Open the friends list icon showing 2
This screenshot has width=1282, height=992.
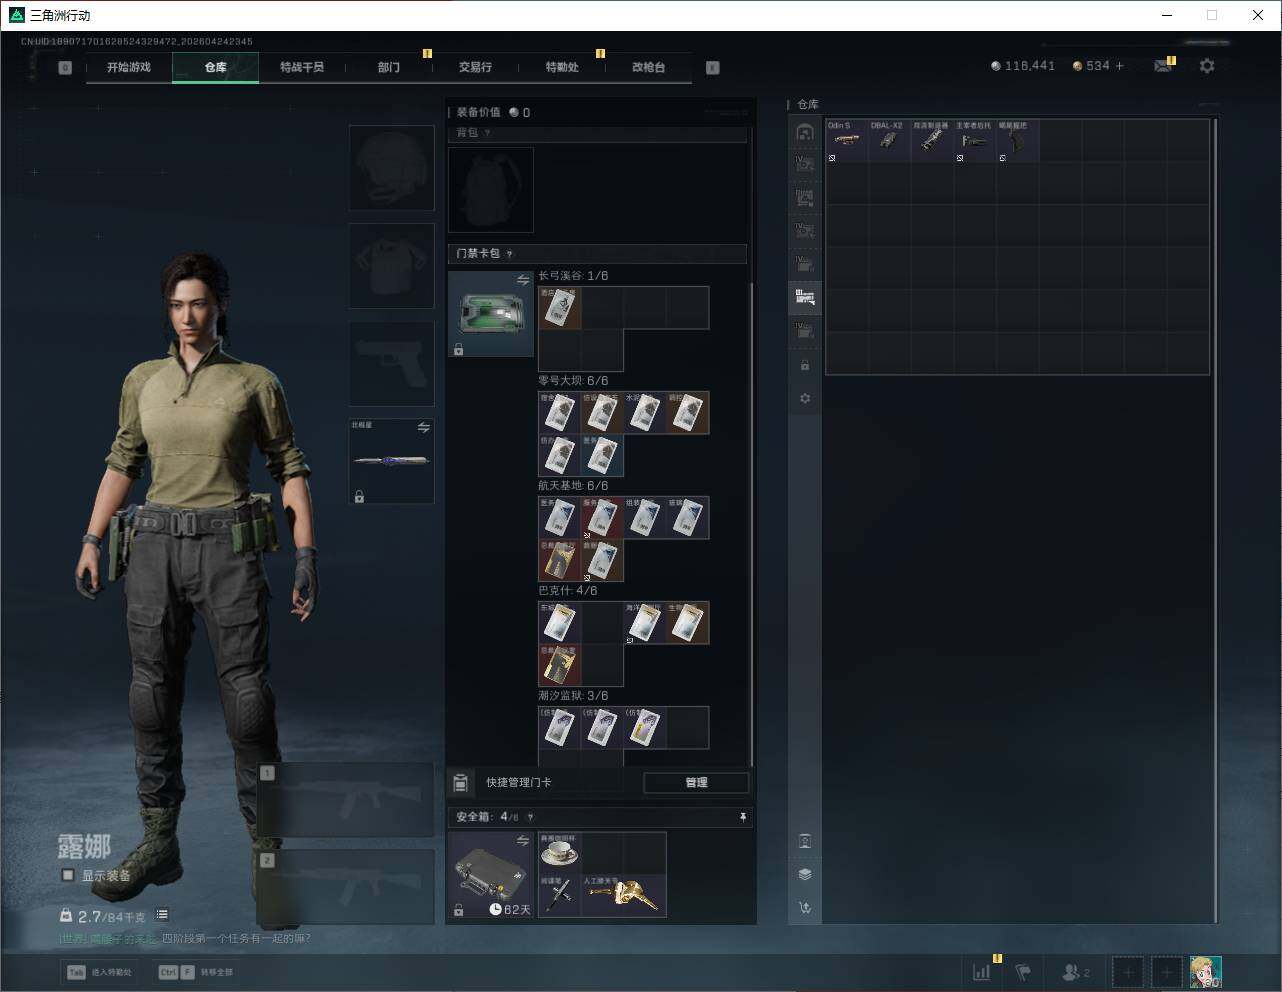point(1076,972)
